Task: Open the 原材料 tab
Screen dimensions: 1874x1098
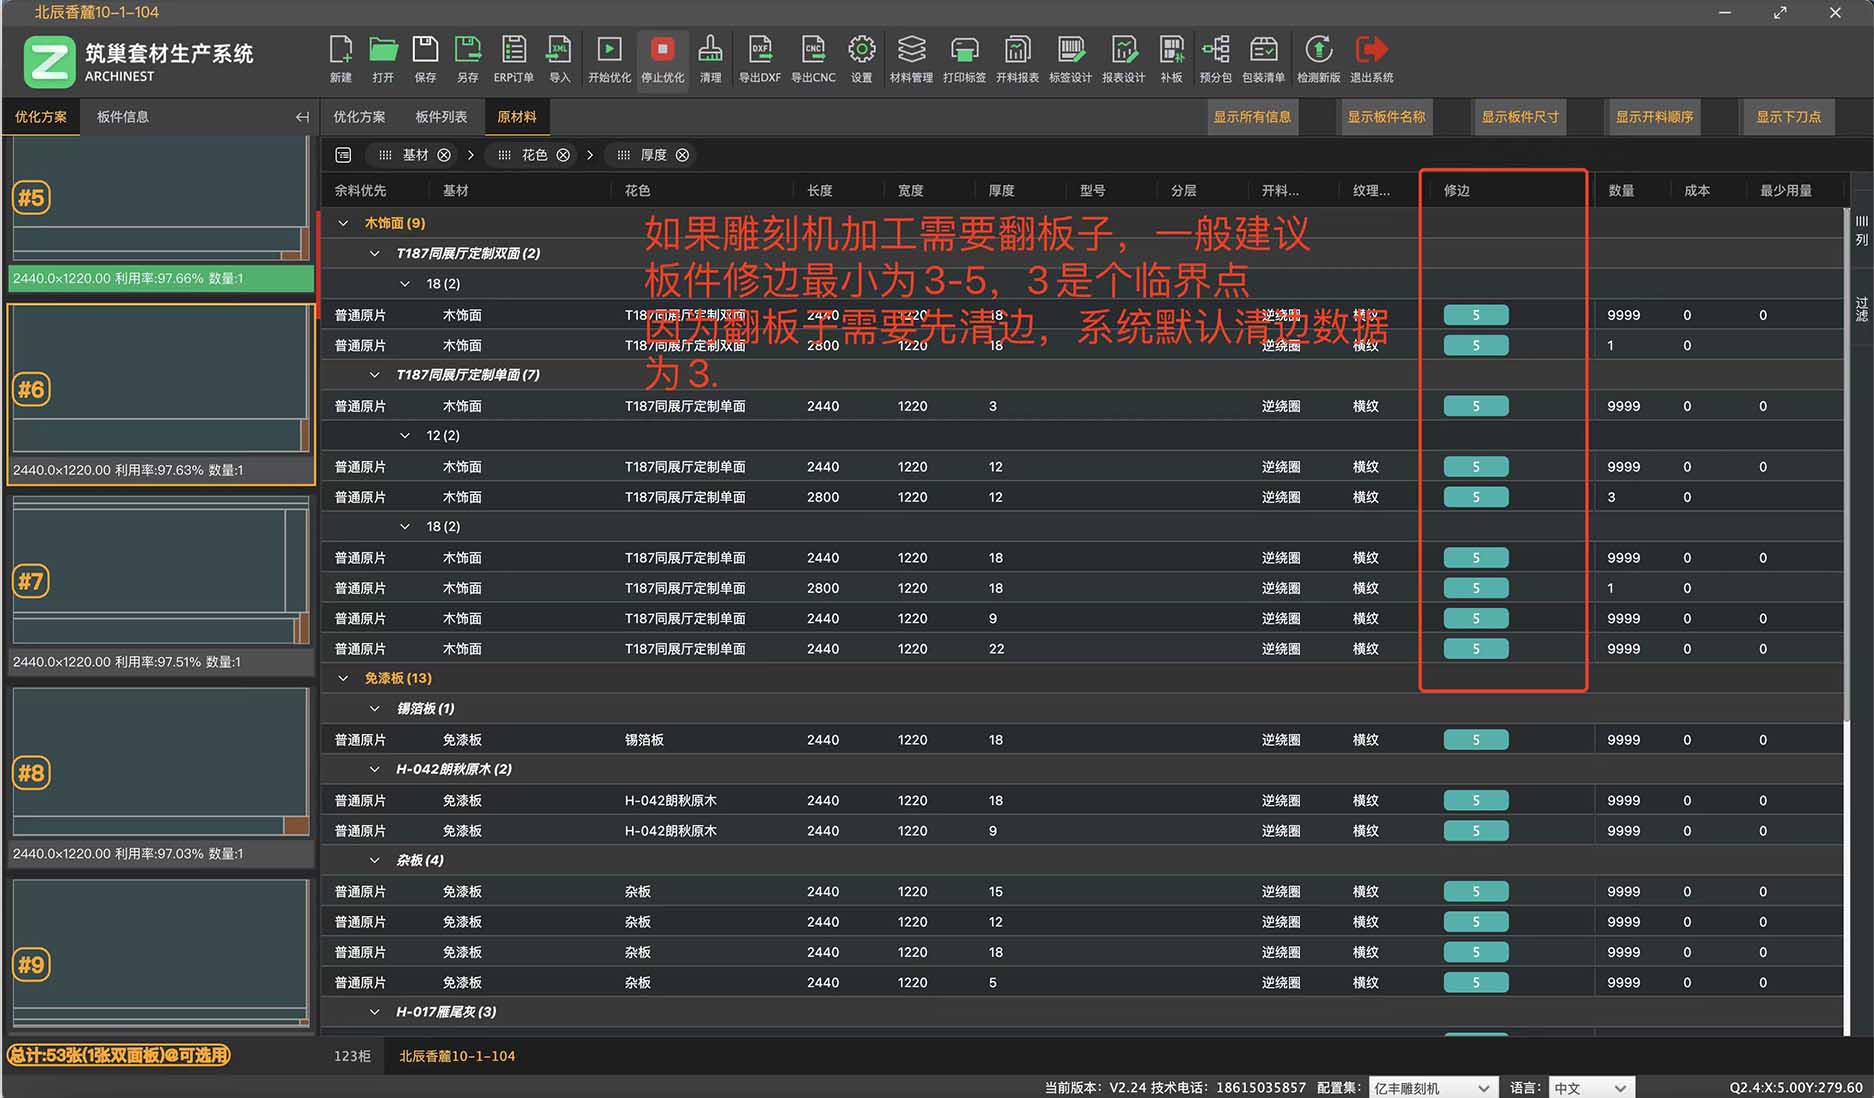Action: 516,117
